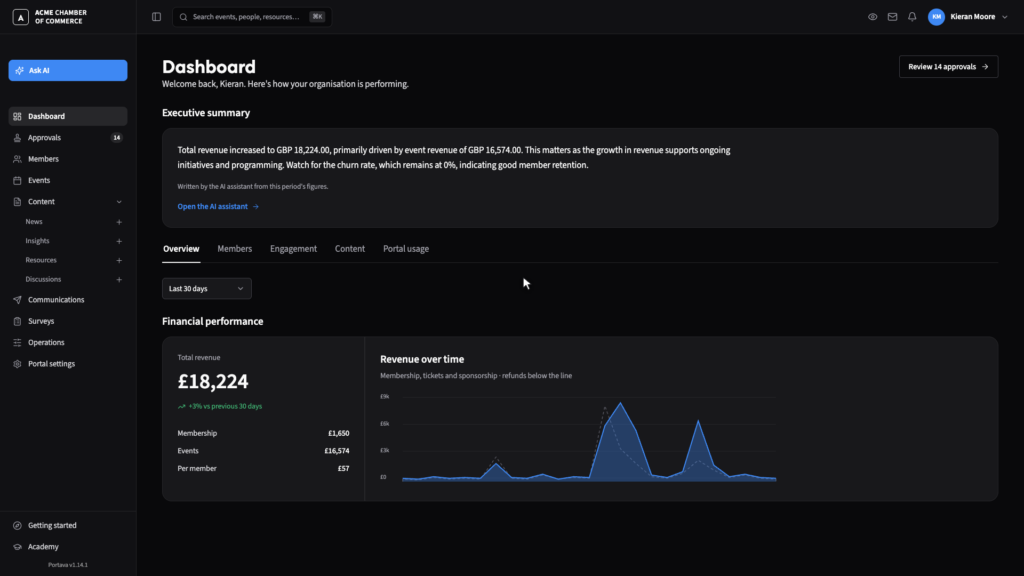1024x576 pixels.
Task: Switch to the Overview tab
Action: 181,249
